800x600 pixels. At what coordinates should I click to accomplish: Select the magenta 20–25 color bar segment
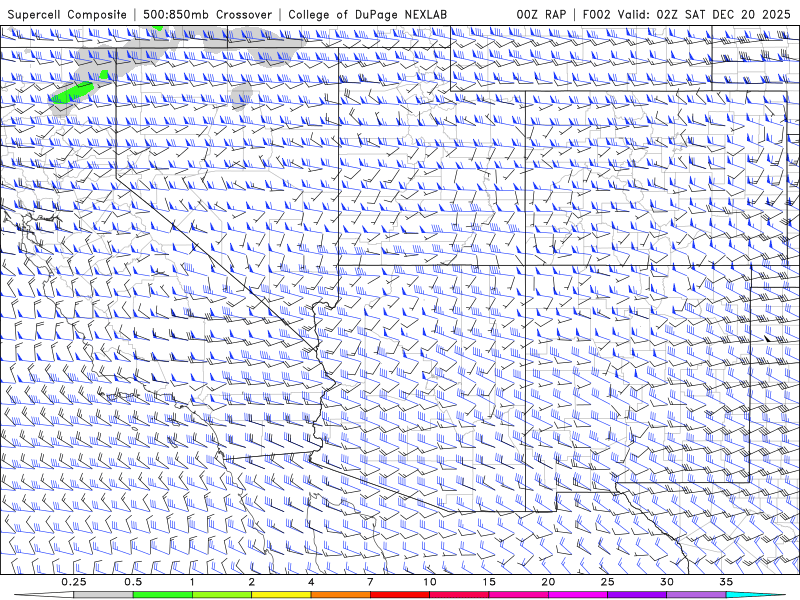(x=578, y=595)
